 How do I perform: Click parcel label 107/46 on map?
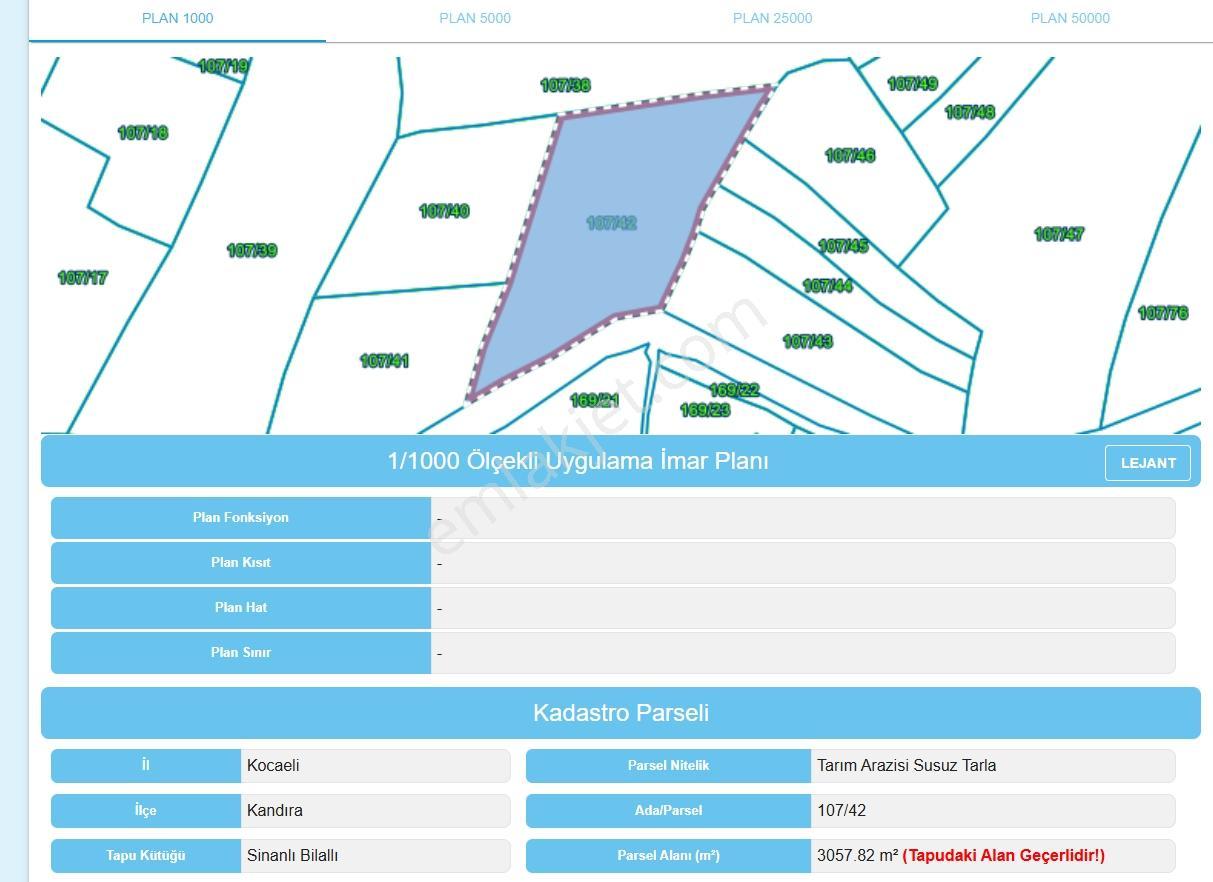coord(850,156)
